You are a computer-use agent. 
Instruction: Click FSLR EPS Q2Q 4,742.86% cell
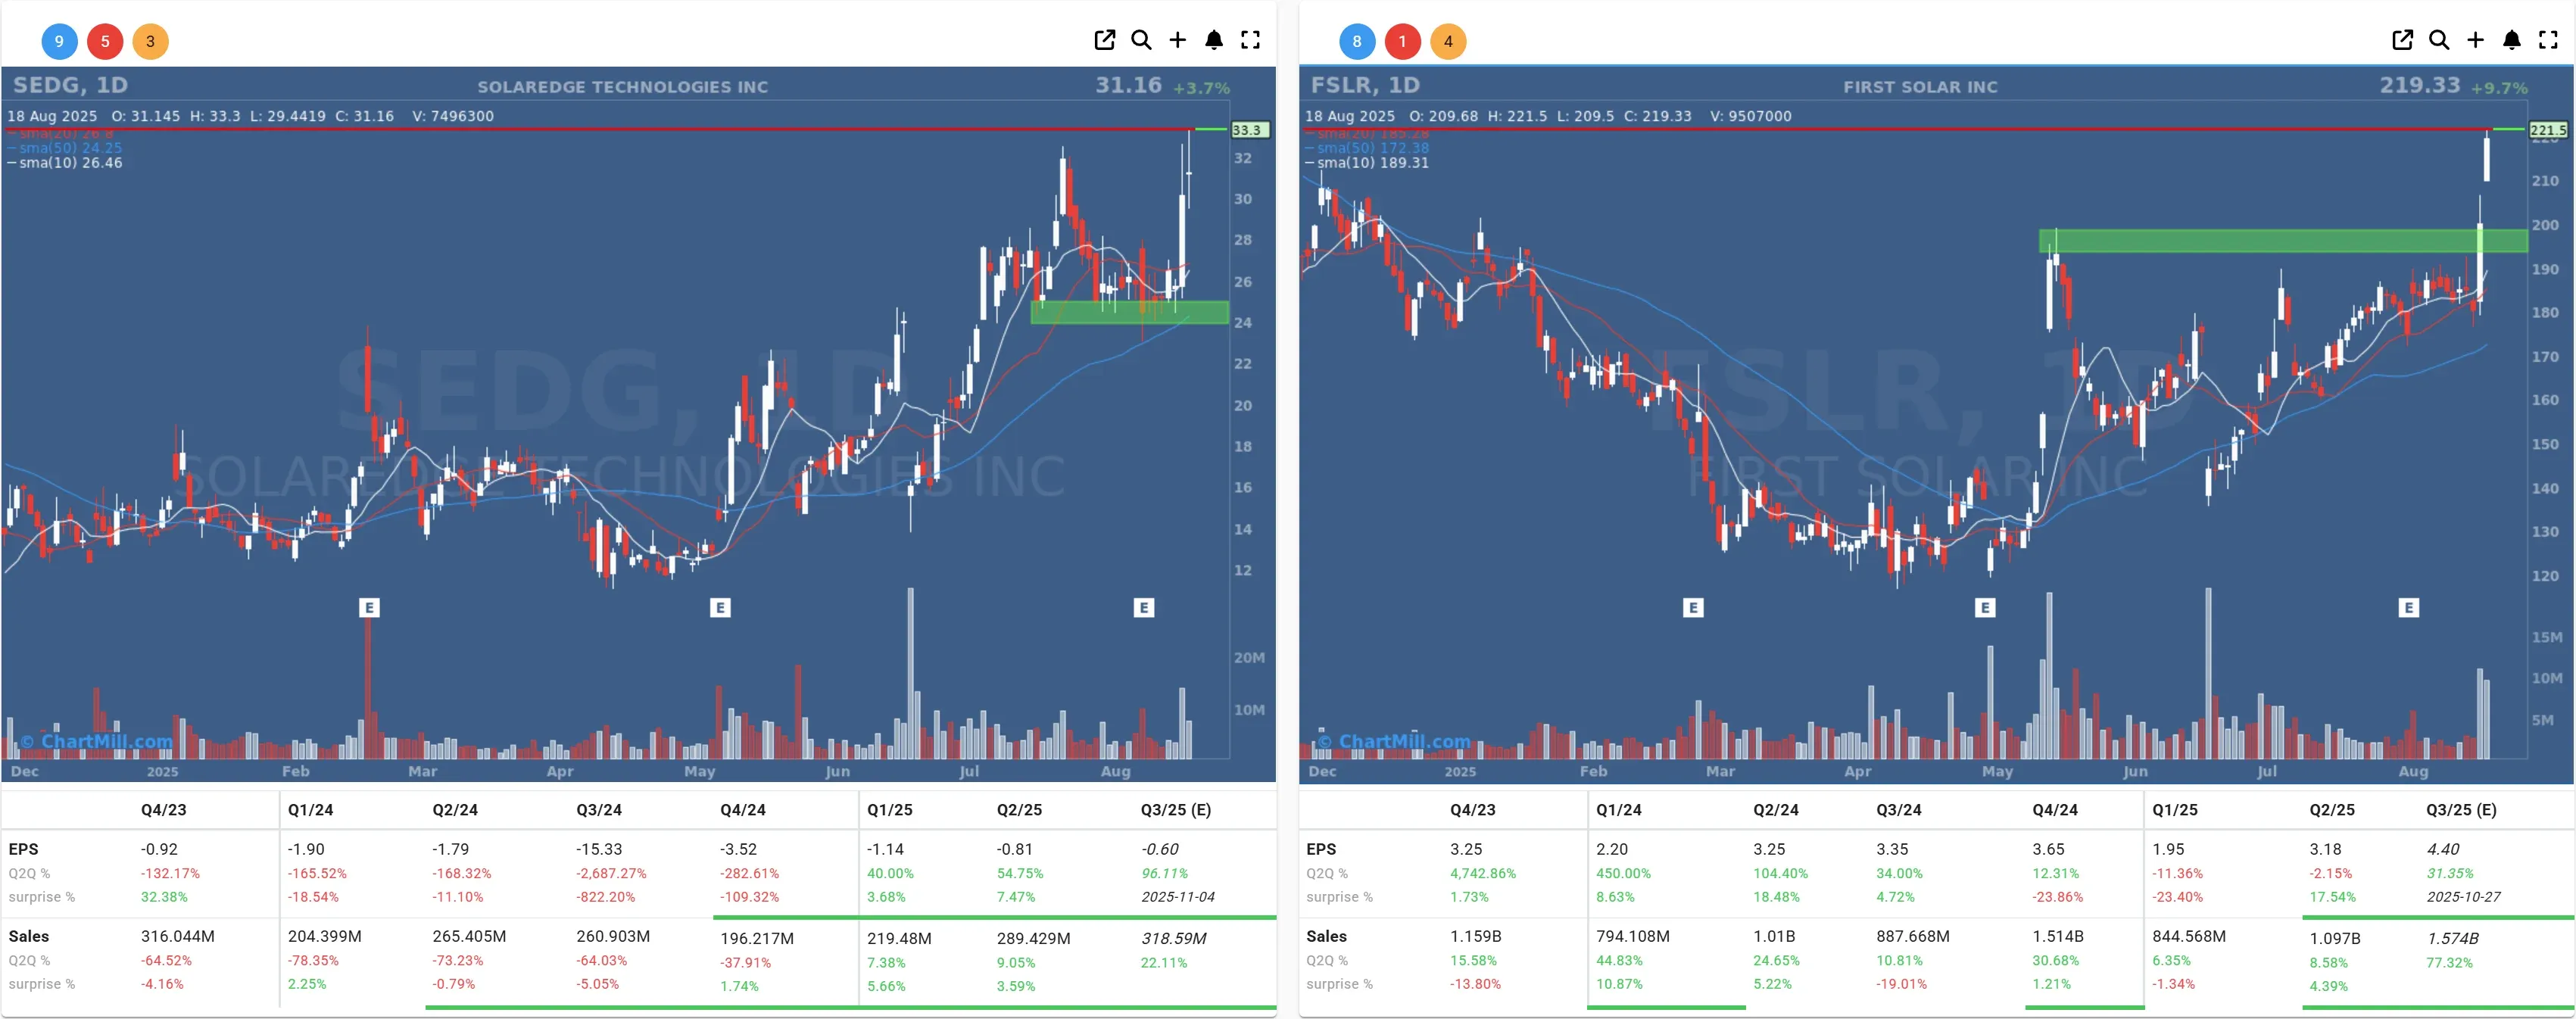coord(1483,873)
